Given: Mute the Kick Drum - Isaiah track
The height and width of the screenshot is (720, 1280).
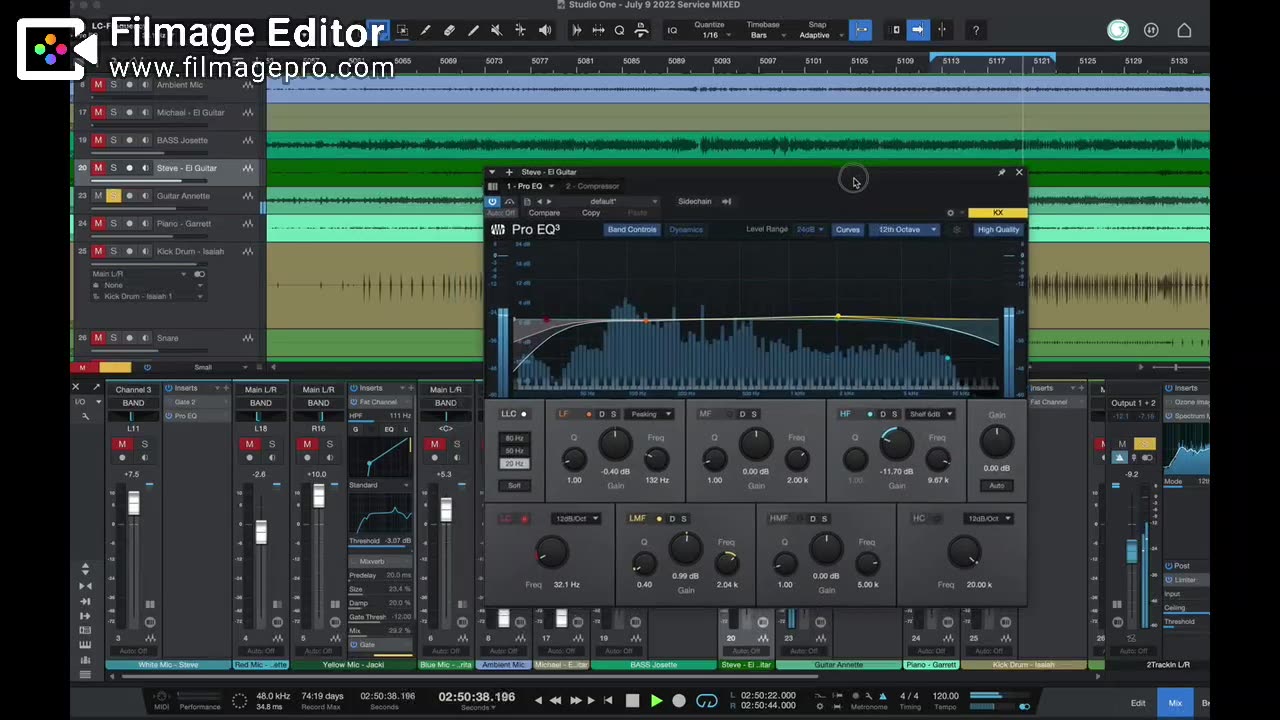Looking at the screenshot, I should 98,252.
